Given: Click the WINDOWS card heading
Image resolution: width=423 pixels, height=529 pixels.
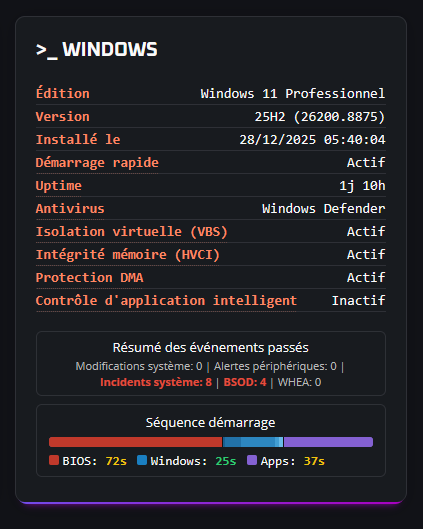Looking at the screenshot, I should (110, 49).
